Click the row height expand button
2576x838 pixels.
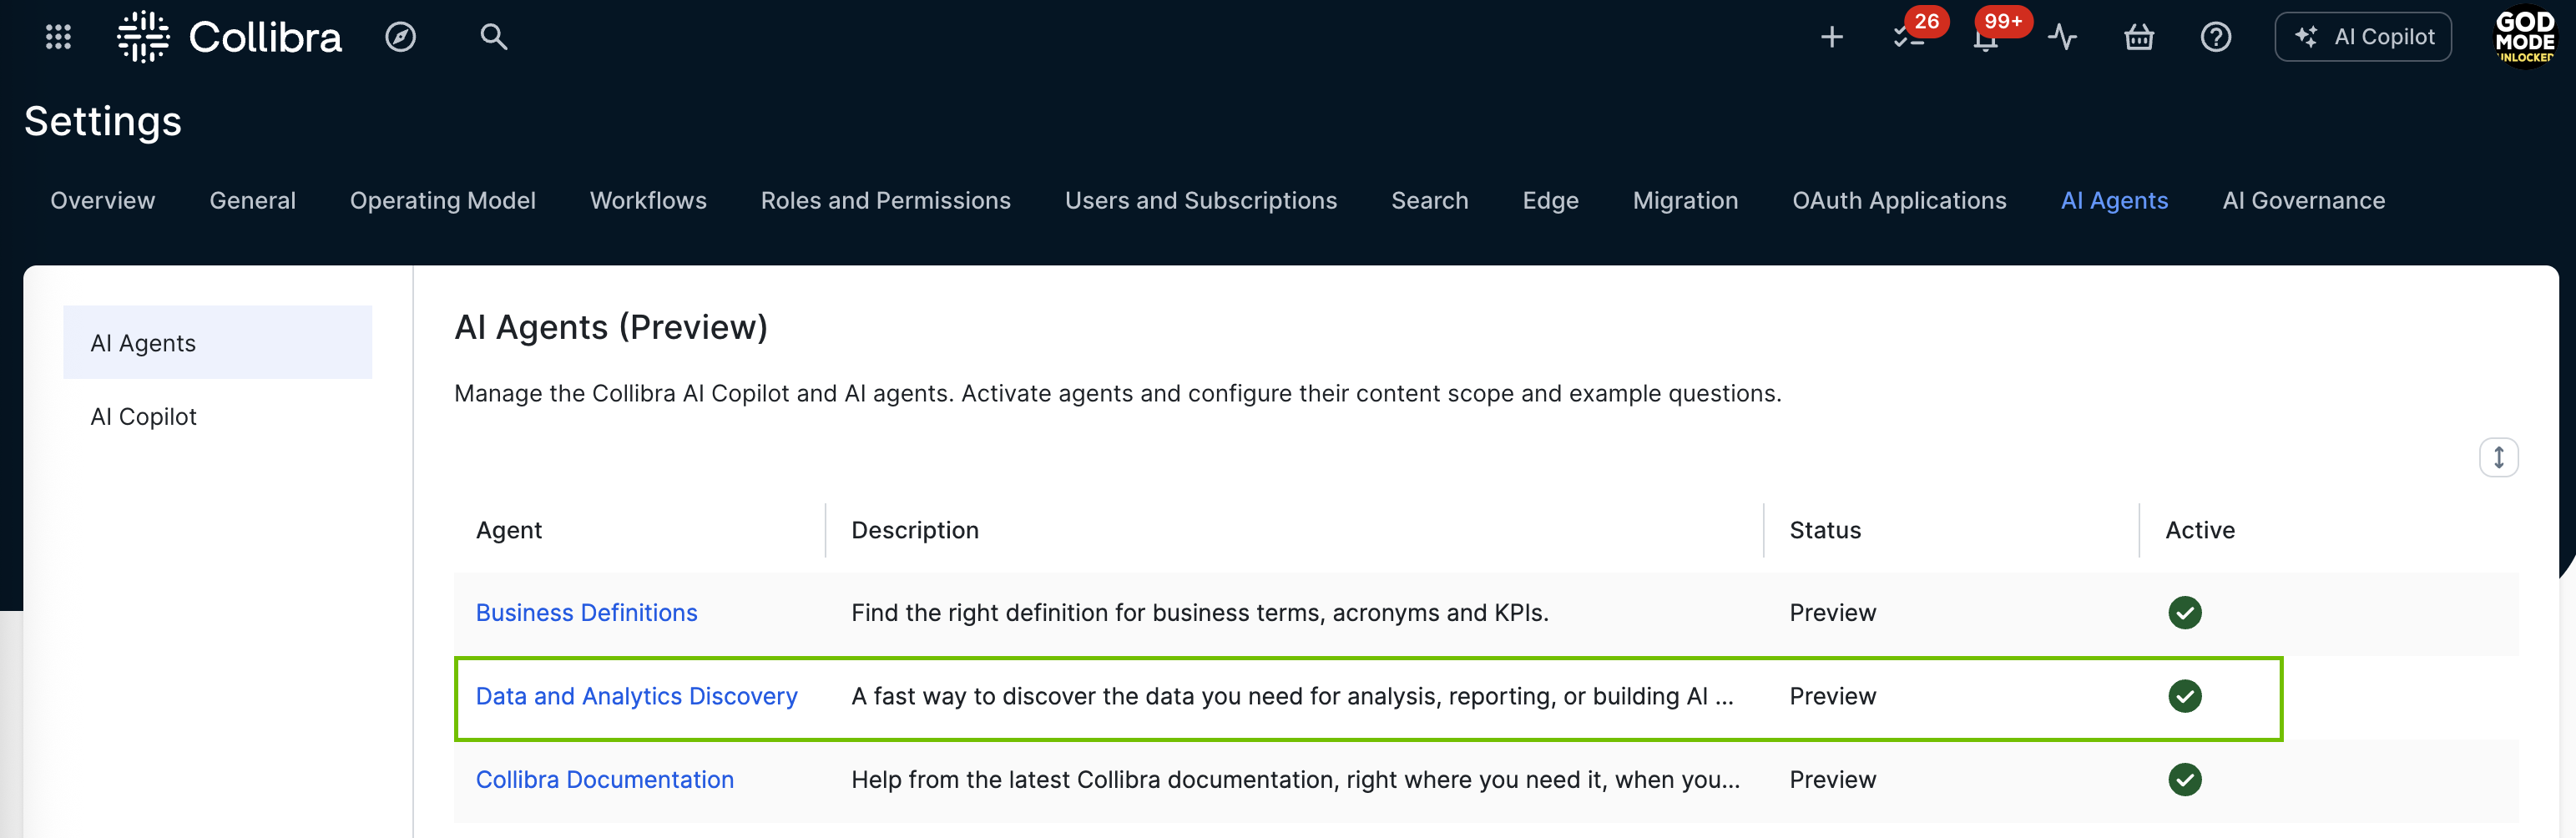tap(2497, 457)
